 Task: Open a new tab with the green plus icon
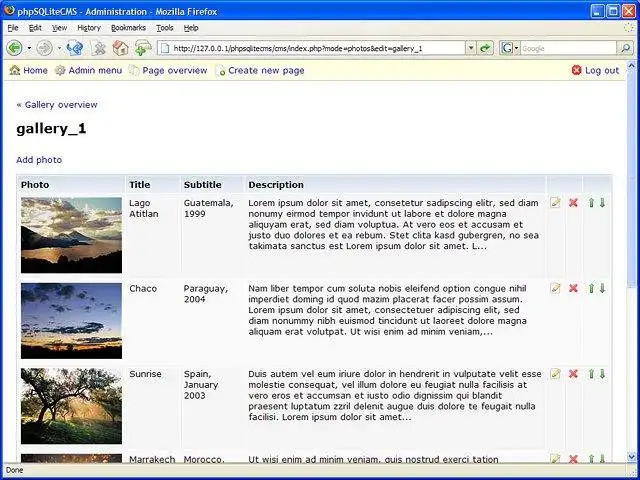click(x=143, y=48)
